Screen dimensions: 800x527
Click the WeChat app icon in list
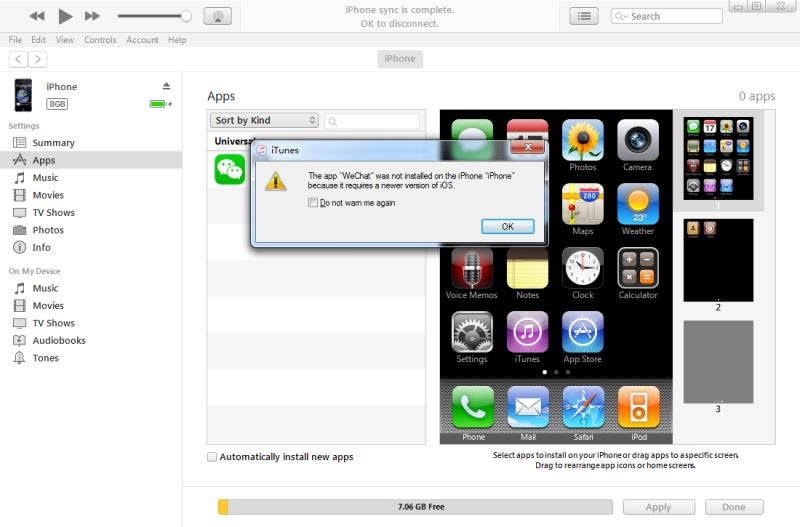[229, 169]
